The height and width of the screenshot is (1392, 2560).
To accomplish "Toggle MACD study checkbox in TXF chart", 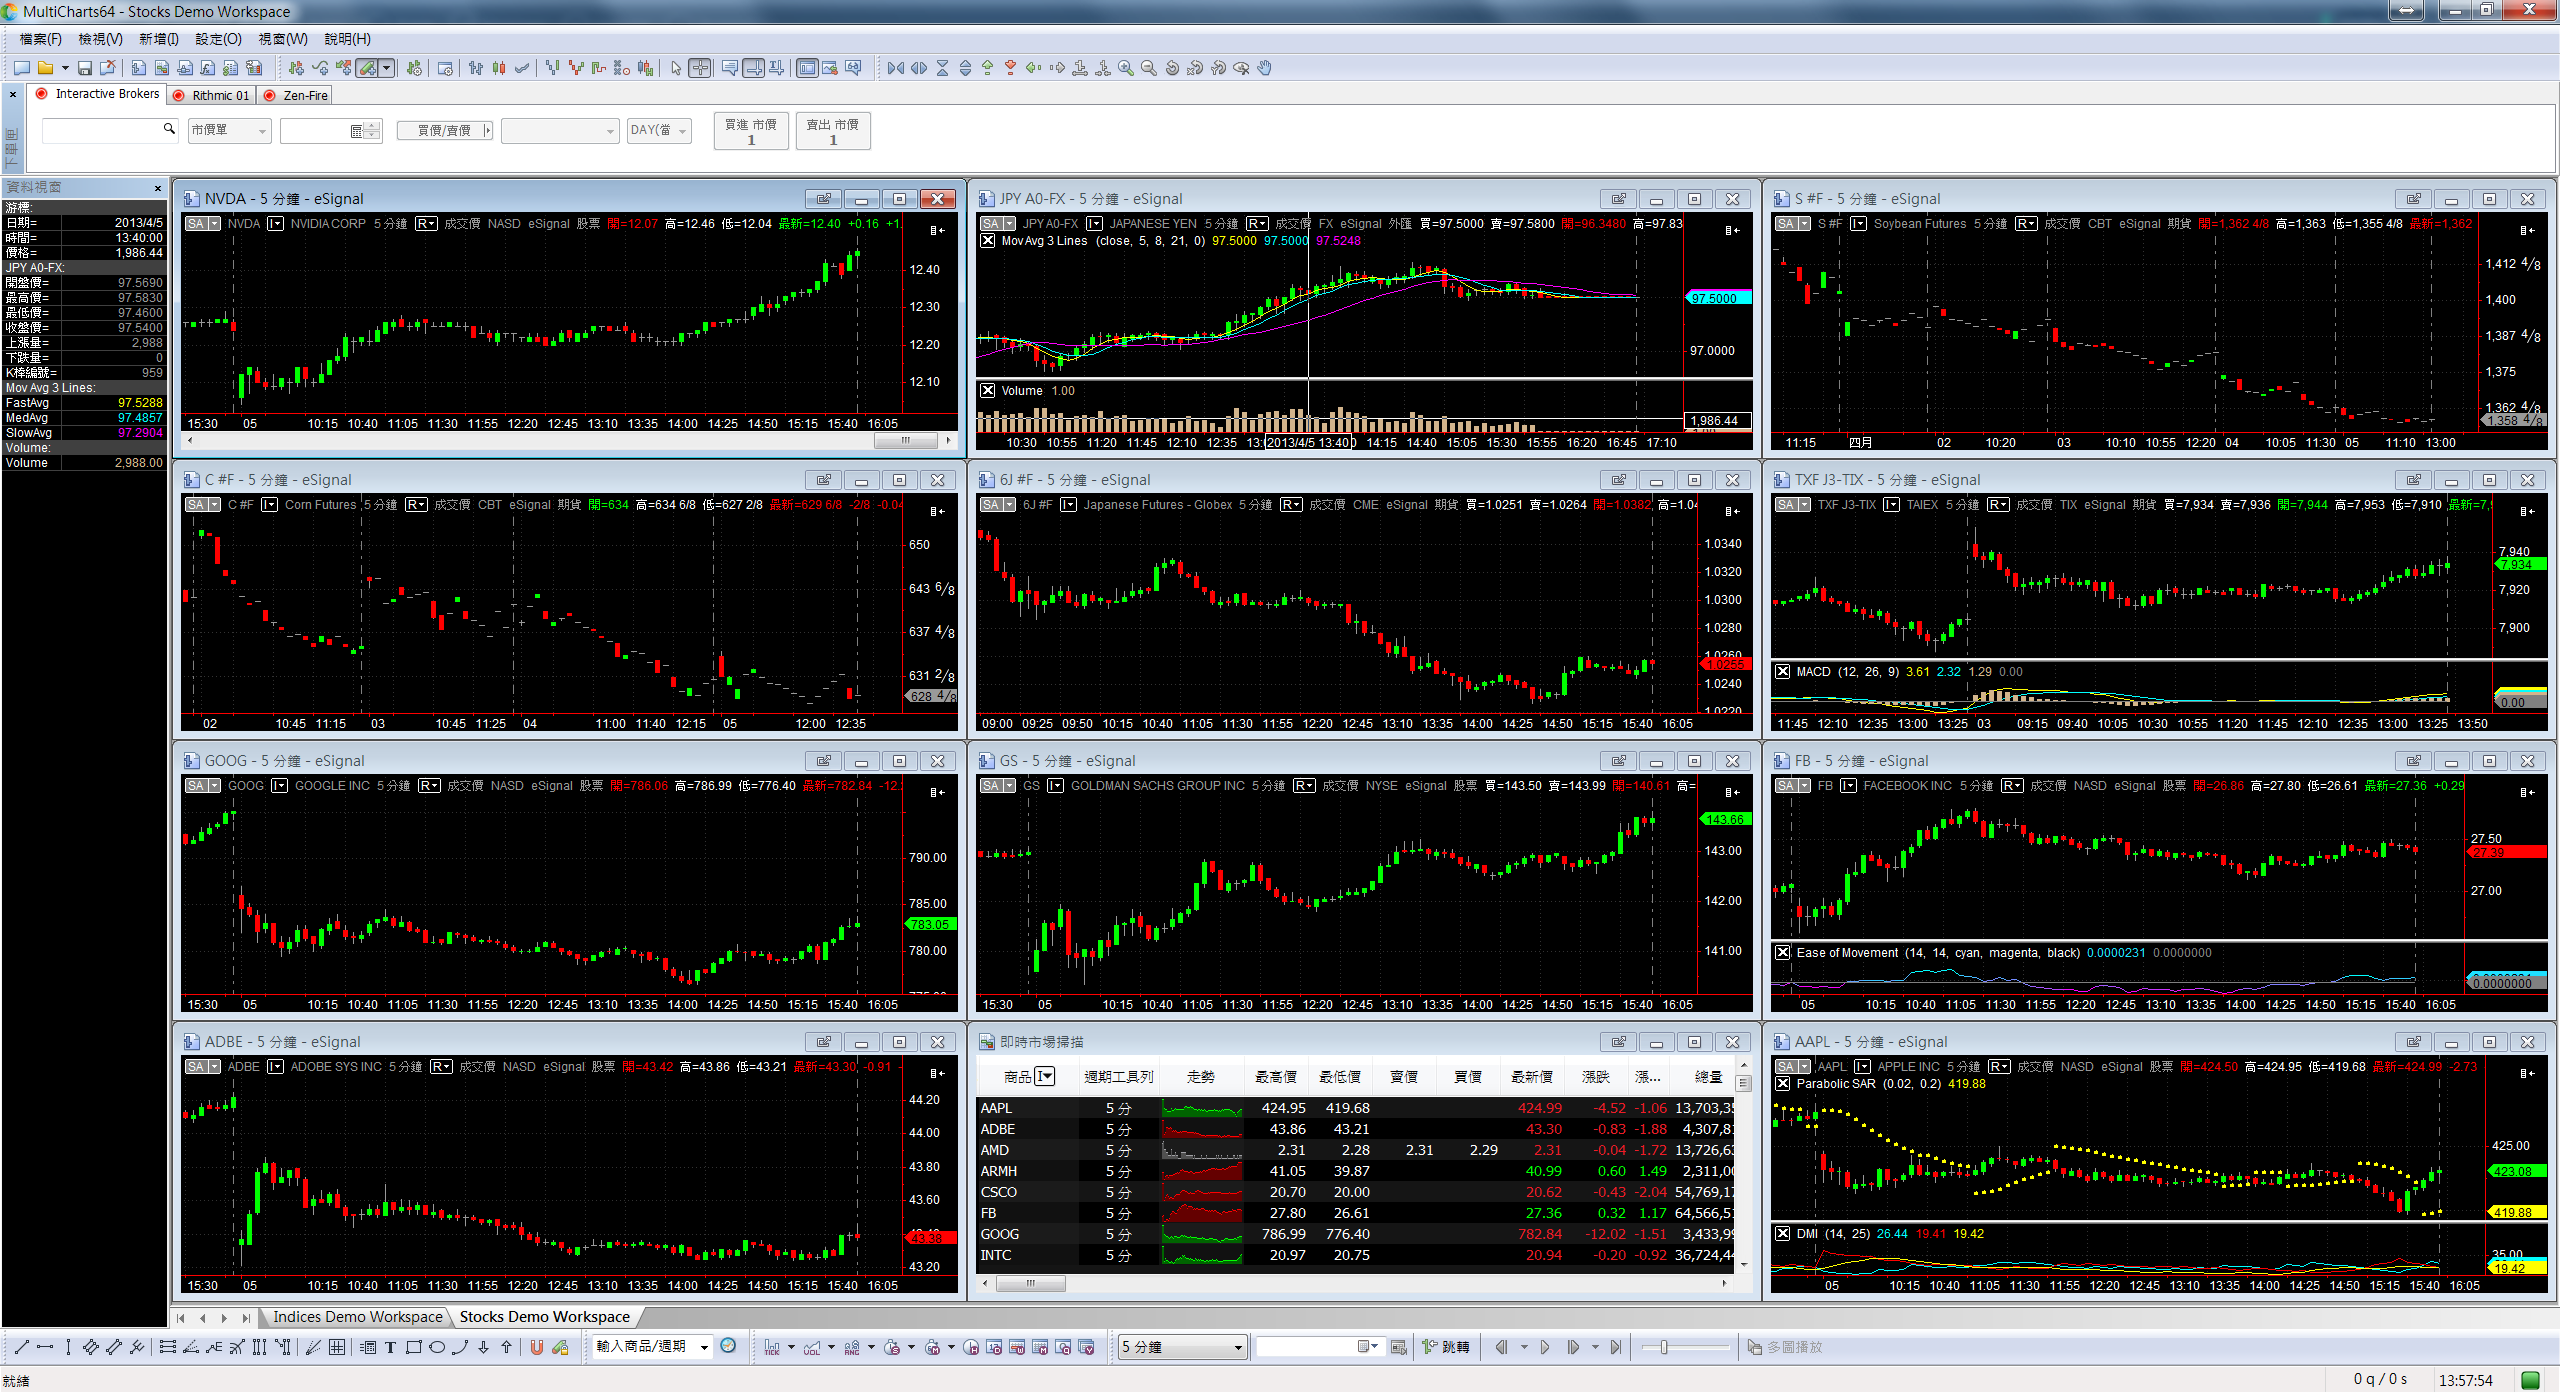I will [x=1783, y=672].
